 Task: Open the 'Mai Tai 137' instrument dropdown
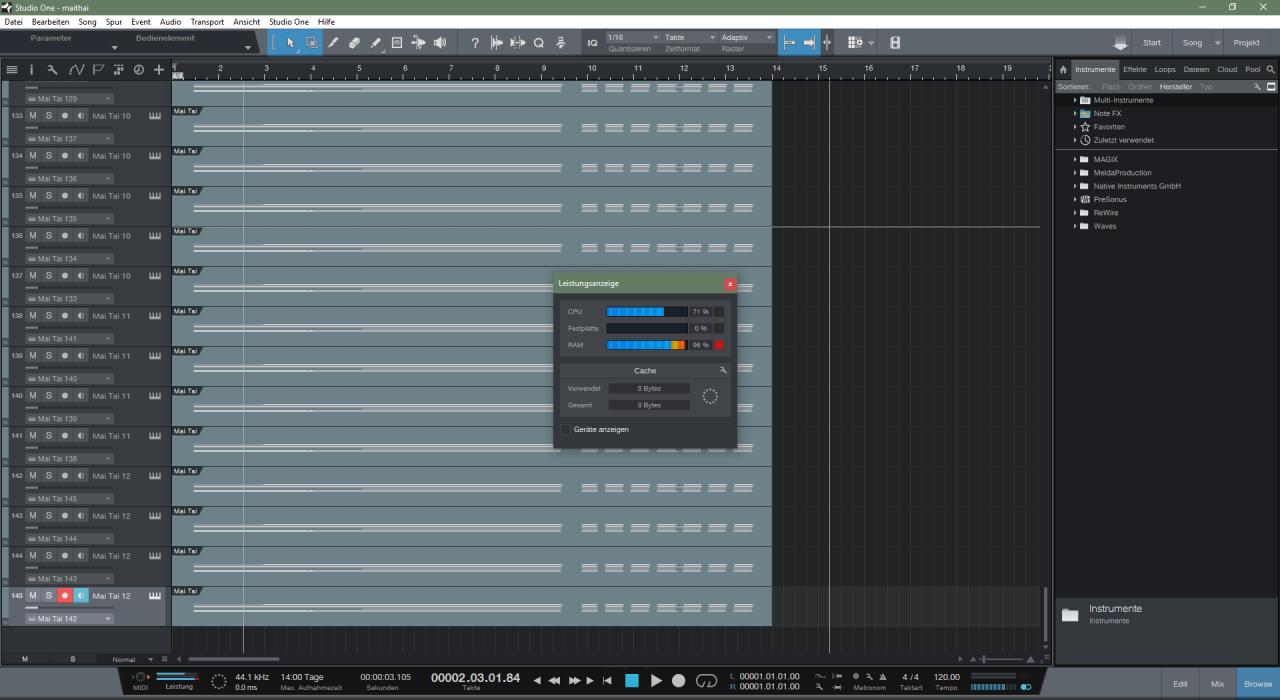point(69,139)
